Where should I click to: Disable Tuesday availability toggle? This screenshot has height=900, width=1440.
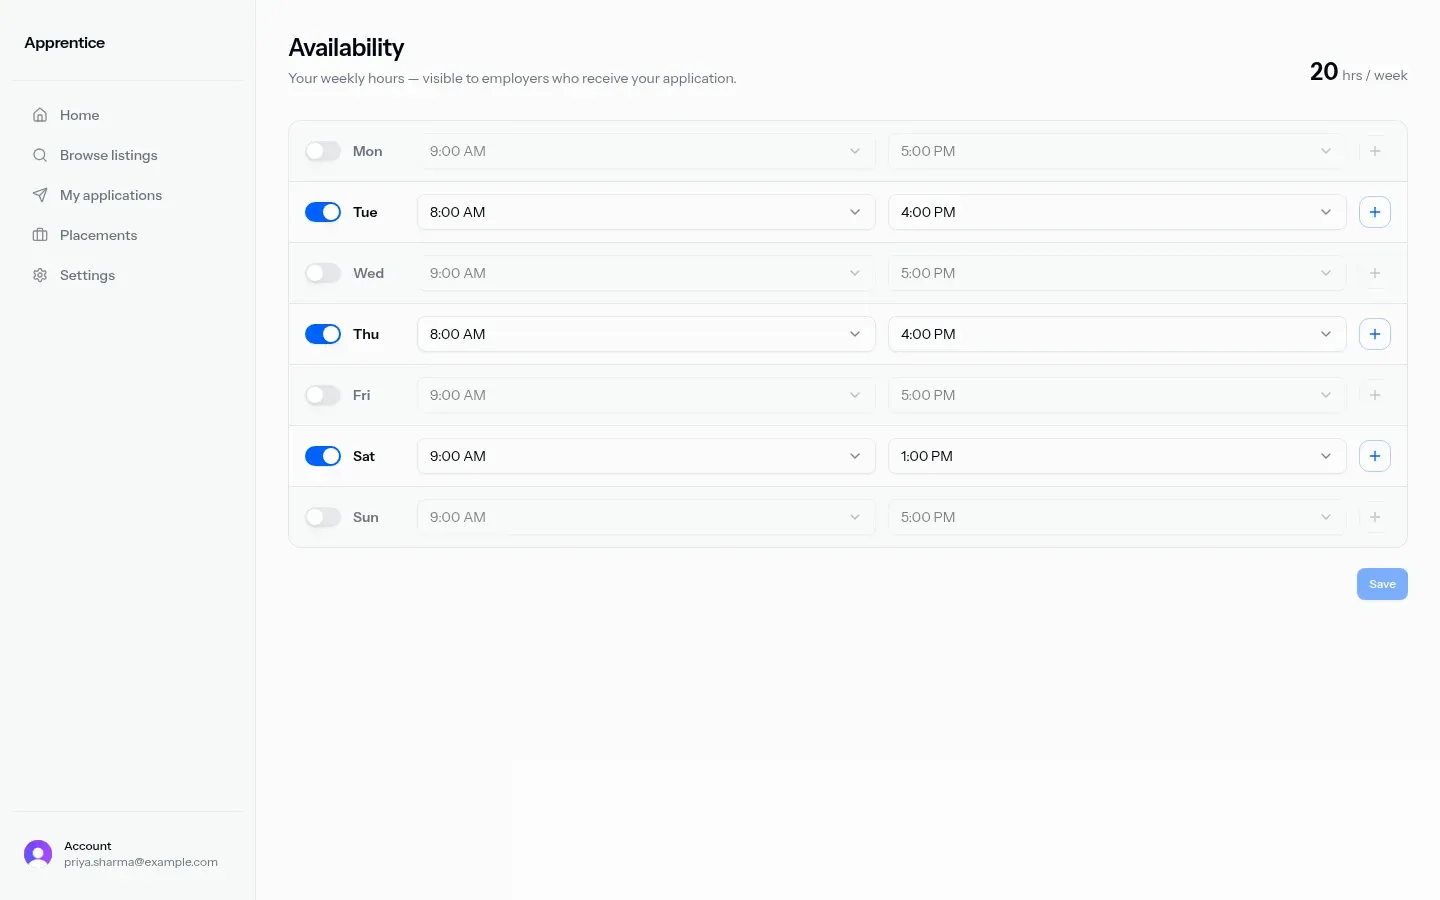323,212
